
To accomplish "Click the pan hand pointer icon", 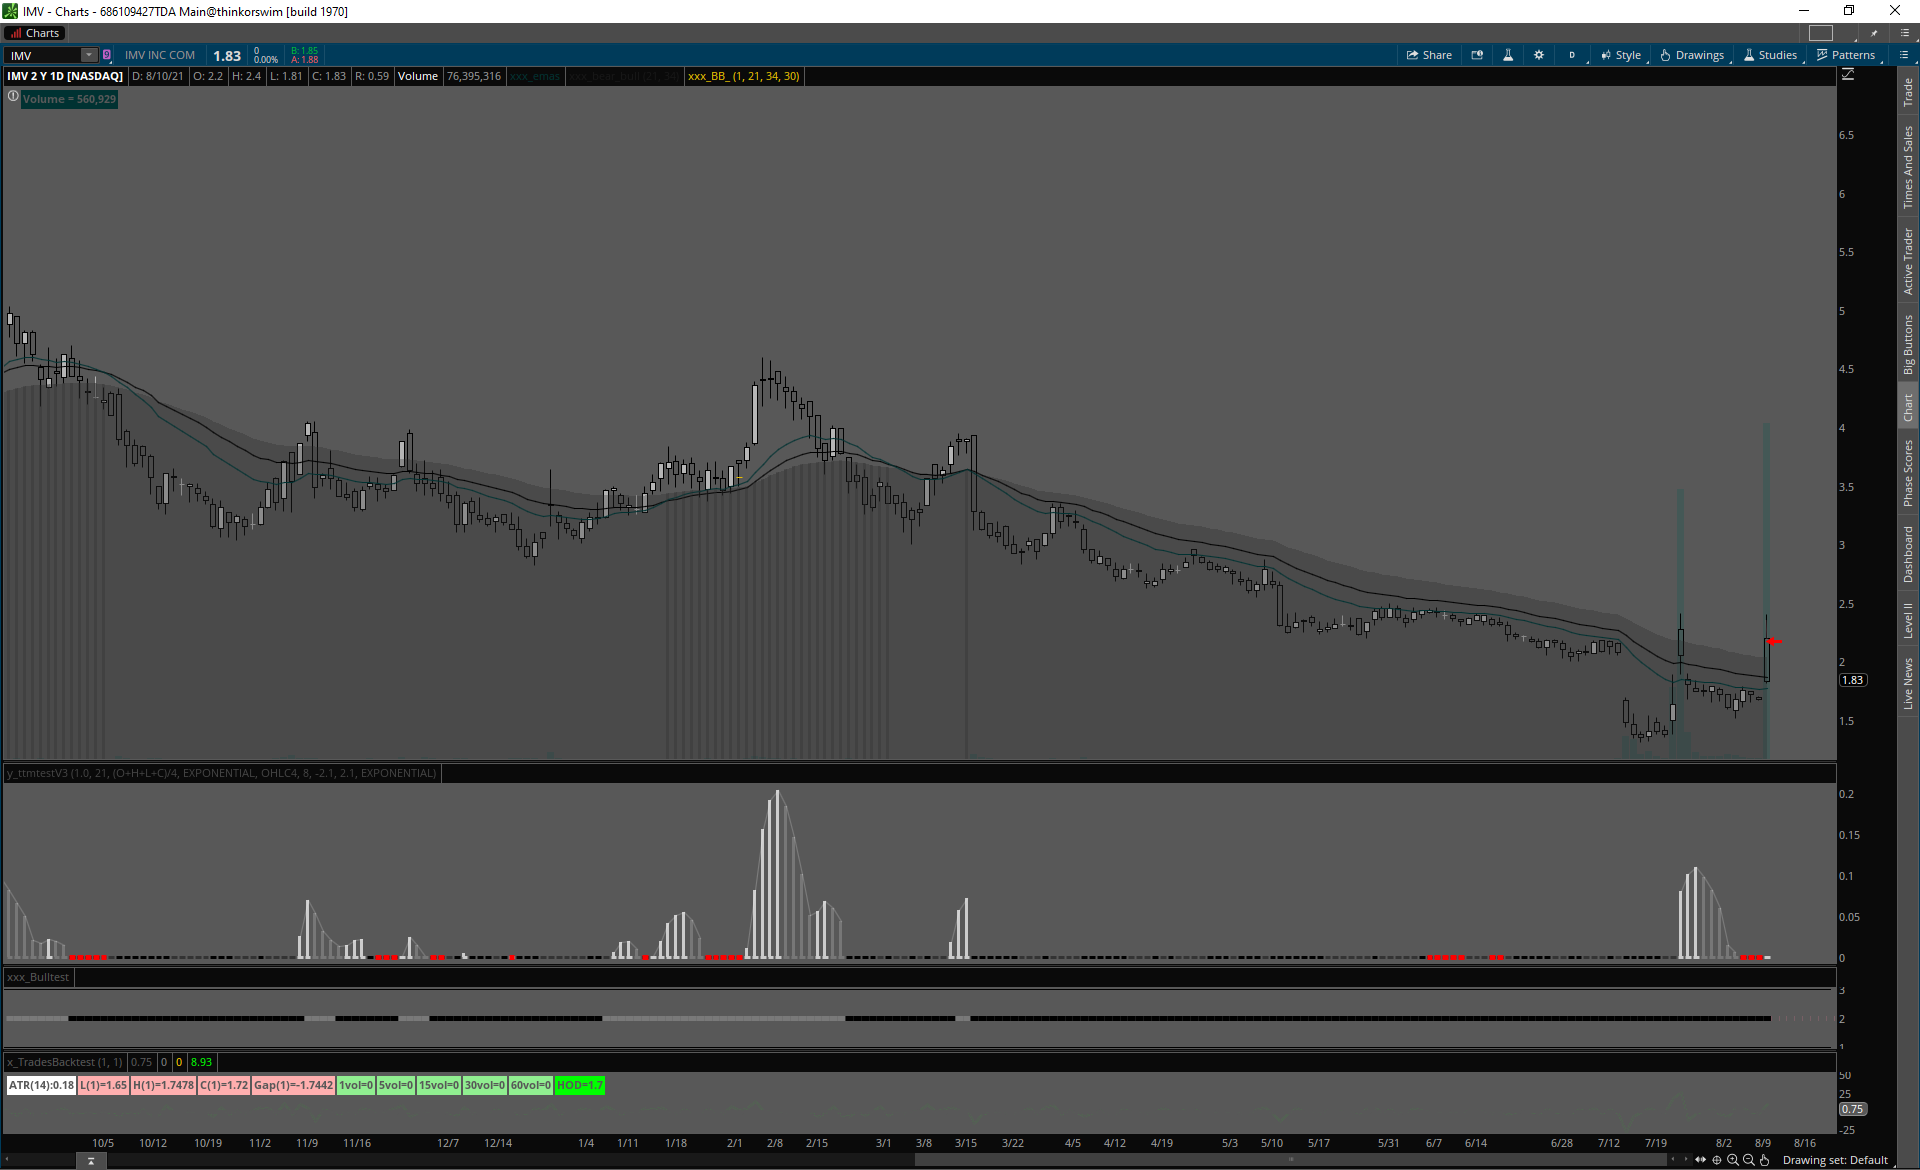I will tap(1765, 1160).
